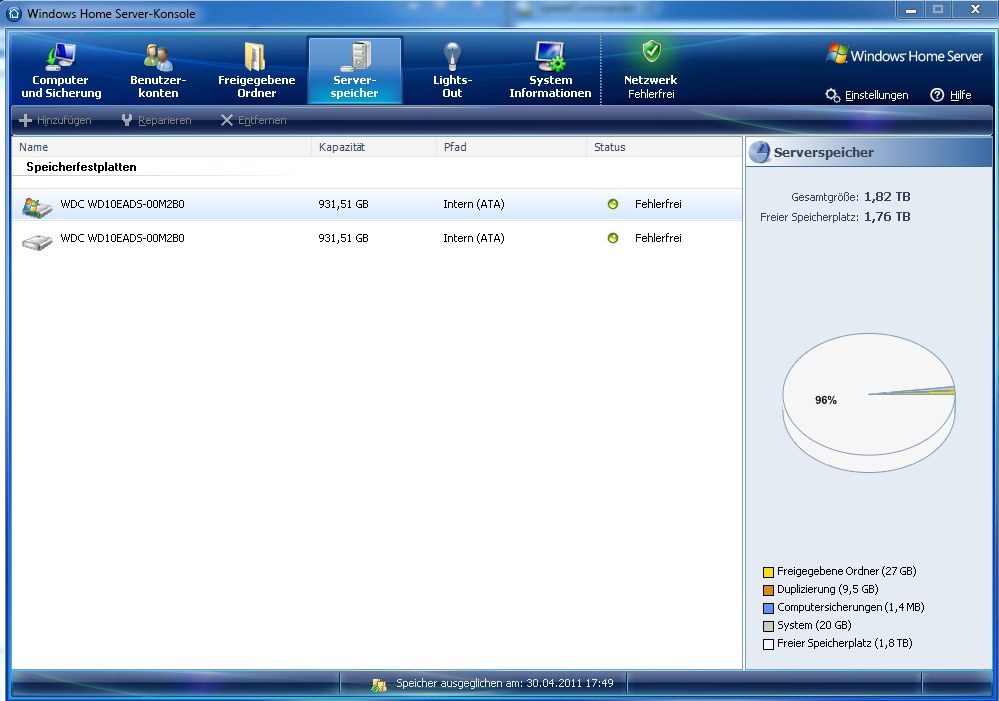Viewport: 999px width, 701px height.
Task: Select the drive with the Windows flag icon
Action: 36,207
